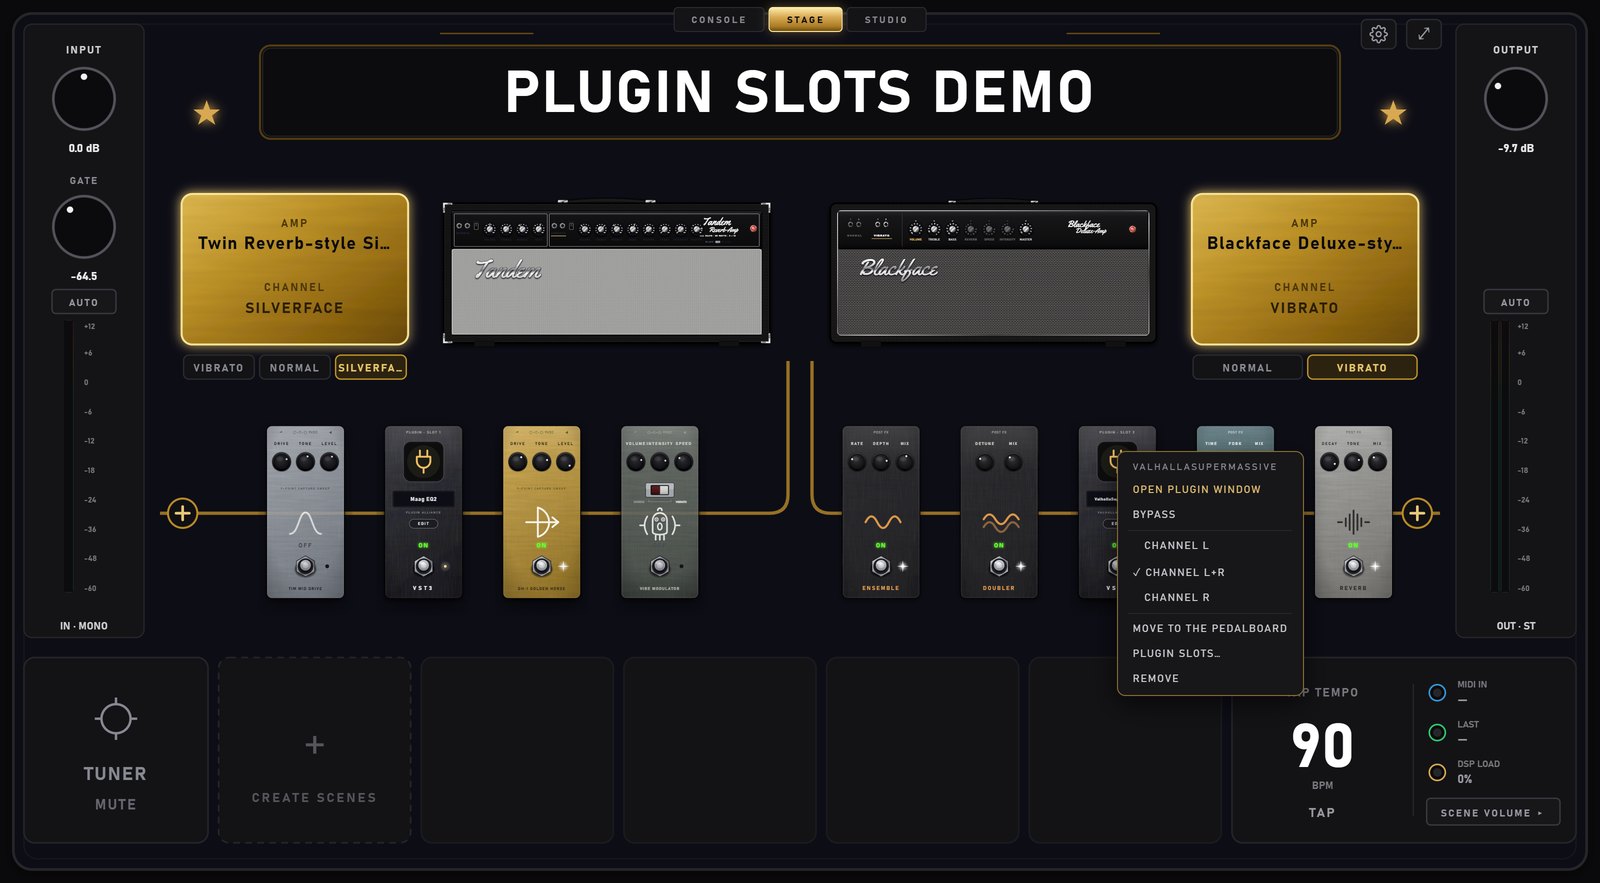Select Channel L menu option
This screenshot has height=883, width=1600.
click(1210, 545)
